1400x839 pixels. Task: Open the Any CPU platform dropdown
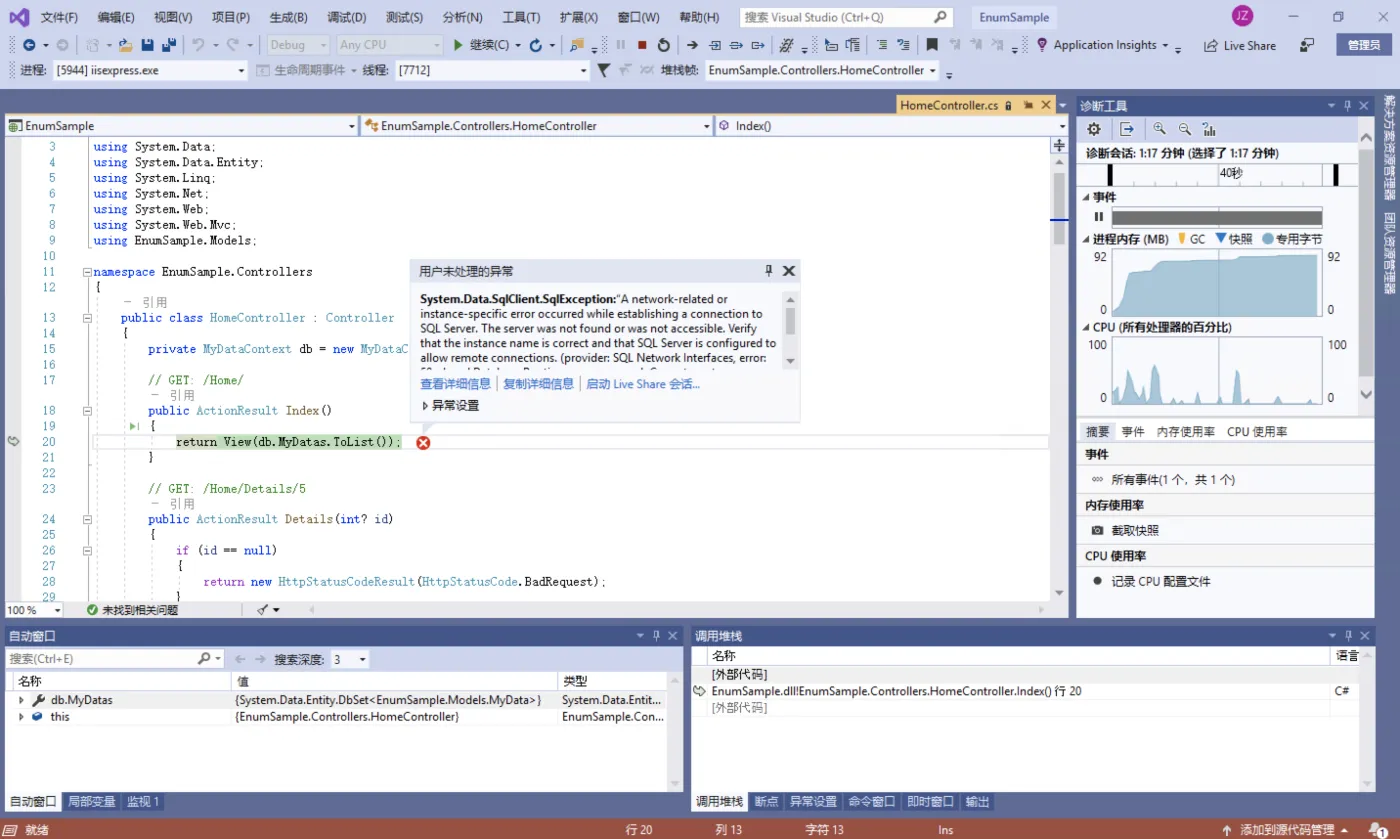(x=389, y=45)
